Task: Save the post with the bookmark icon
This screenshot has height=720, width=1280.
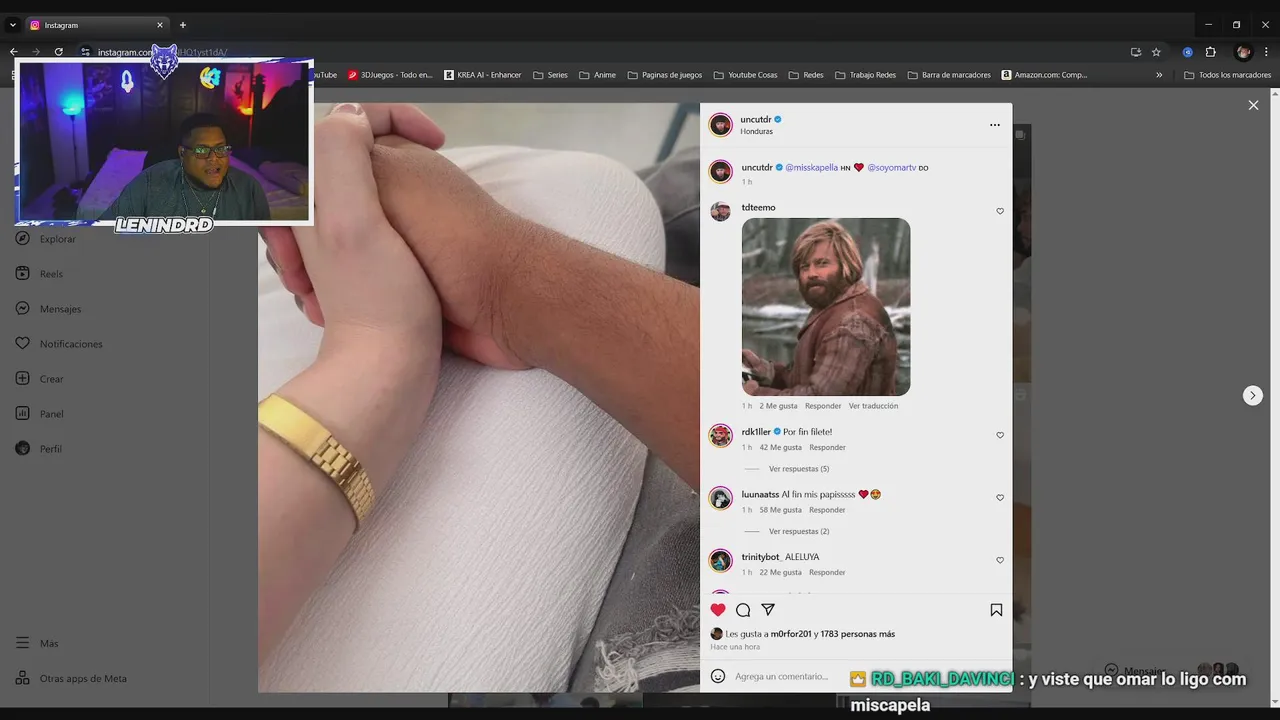Action: [996, 610]
